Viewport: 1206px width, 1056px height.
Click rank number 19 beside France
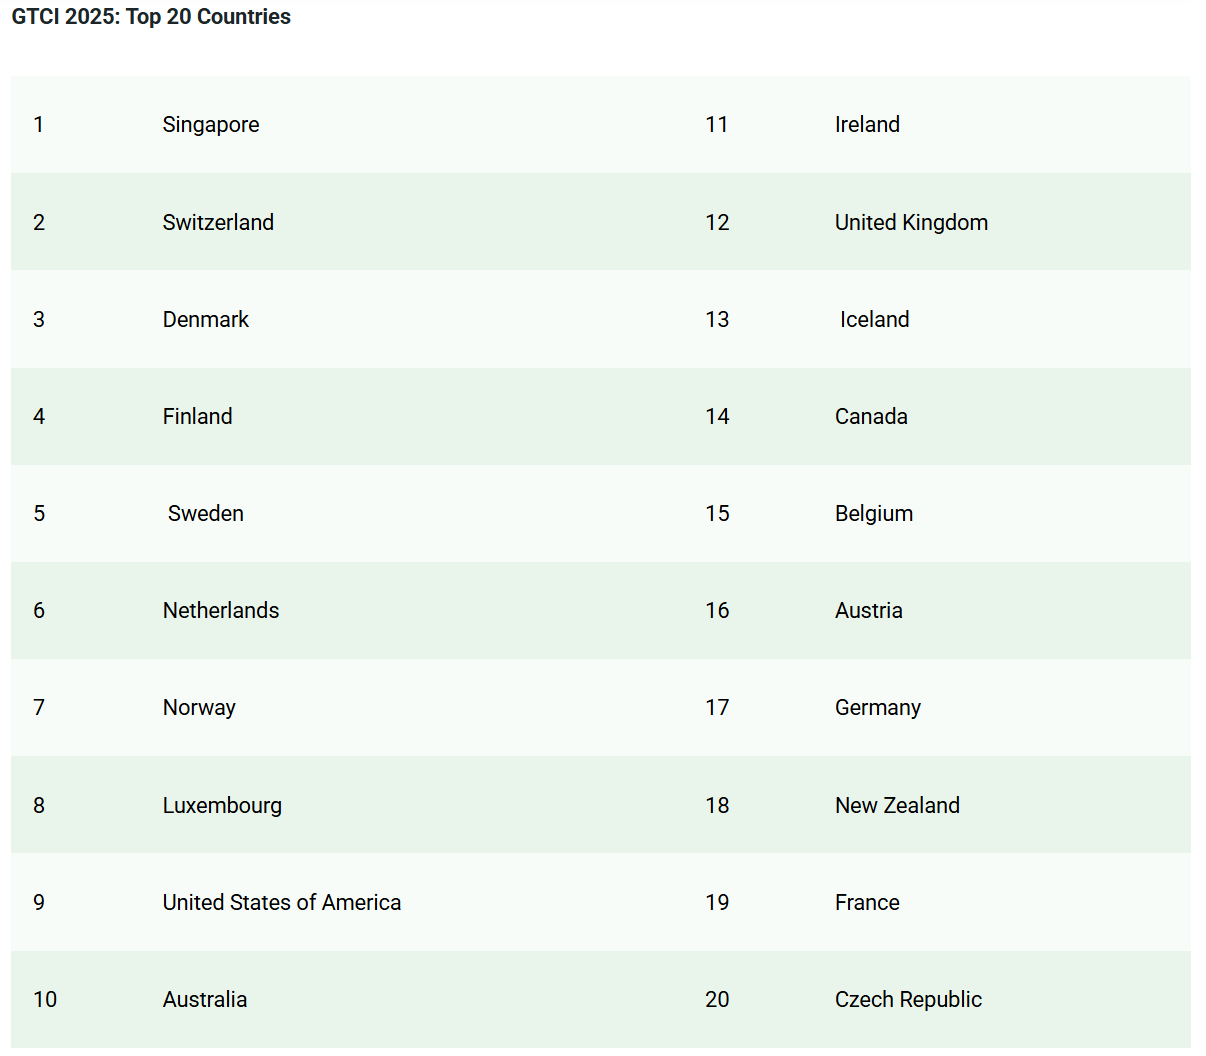[x=717, y=902]
